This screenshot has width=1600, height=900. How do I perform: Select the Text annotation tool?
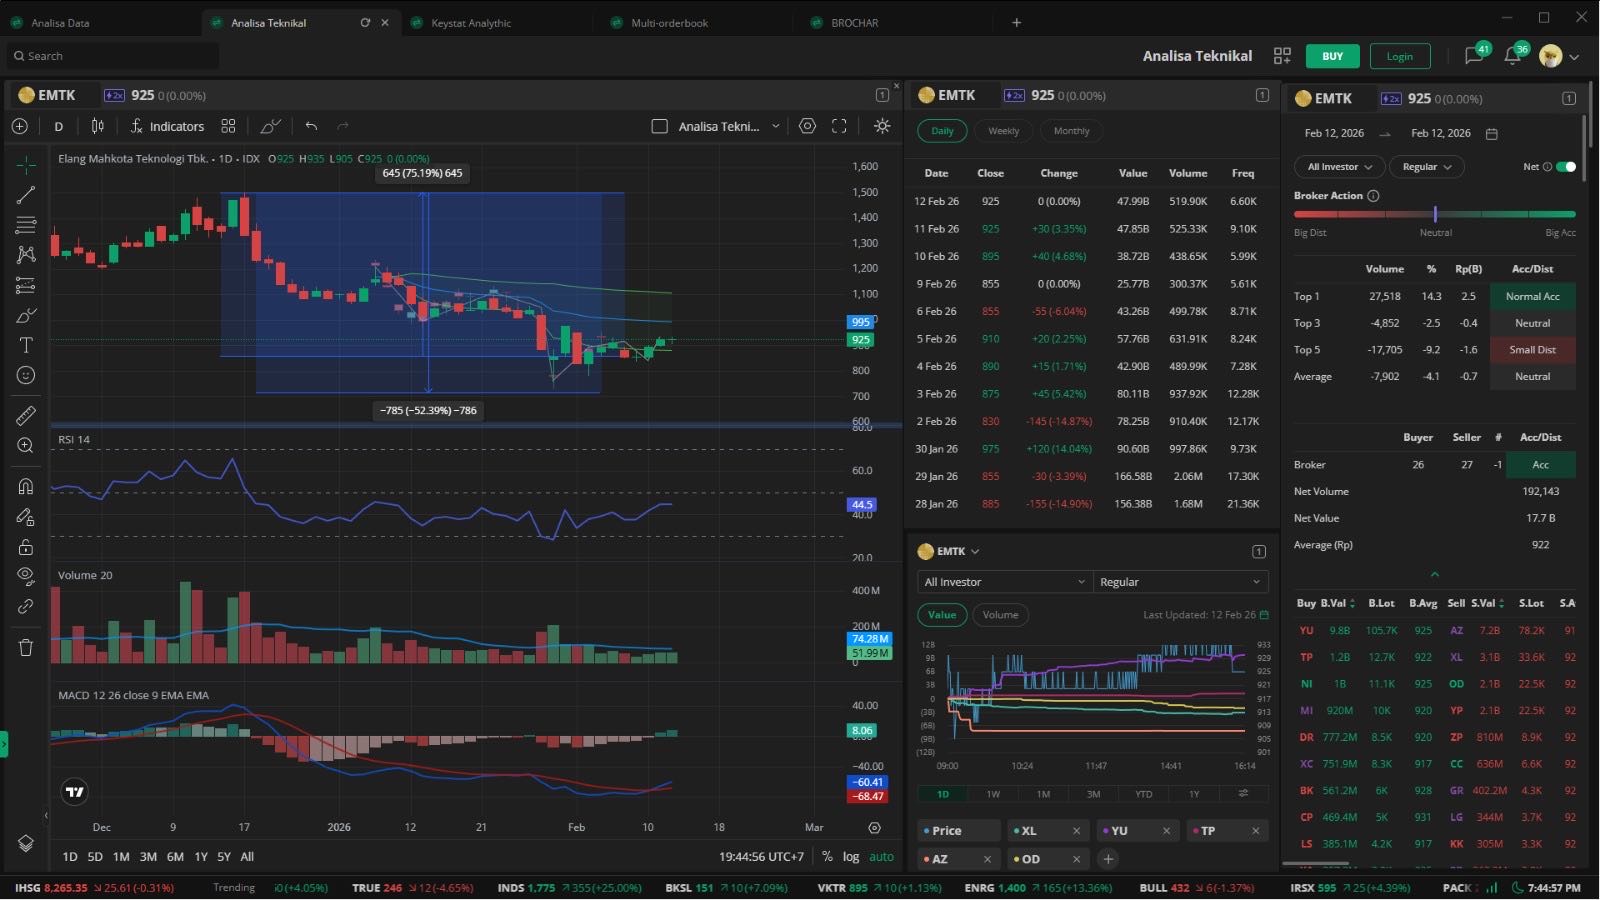[x=26, y=345]
